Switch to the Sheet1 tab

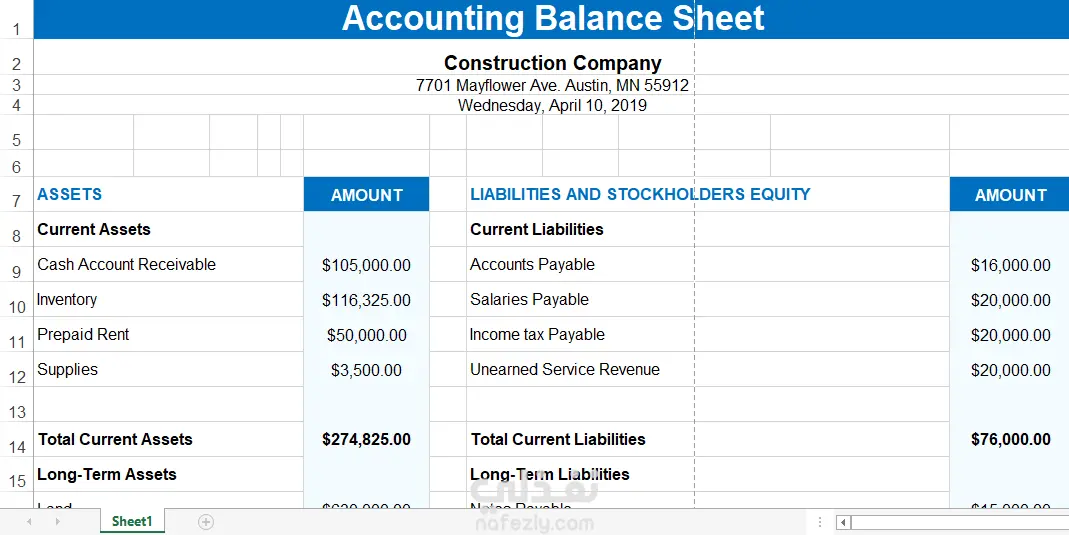click(132, 521)
